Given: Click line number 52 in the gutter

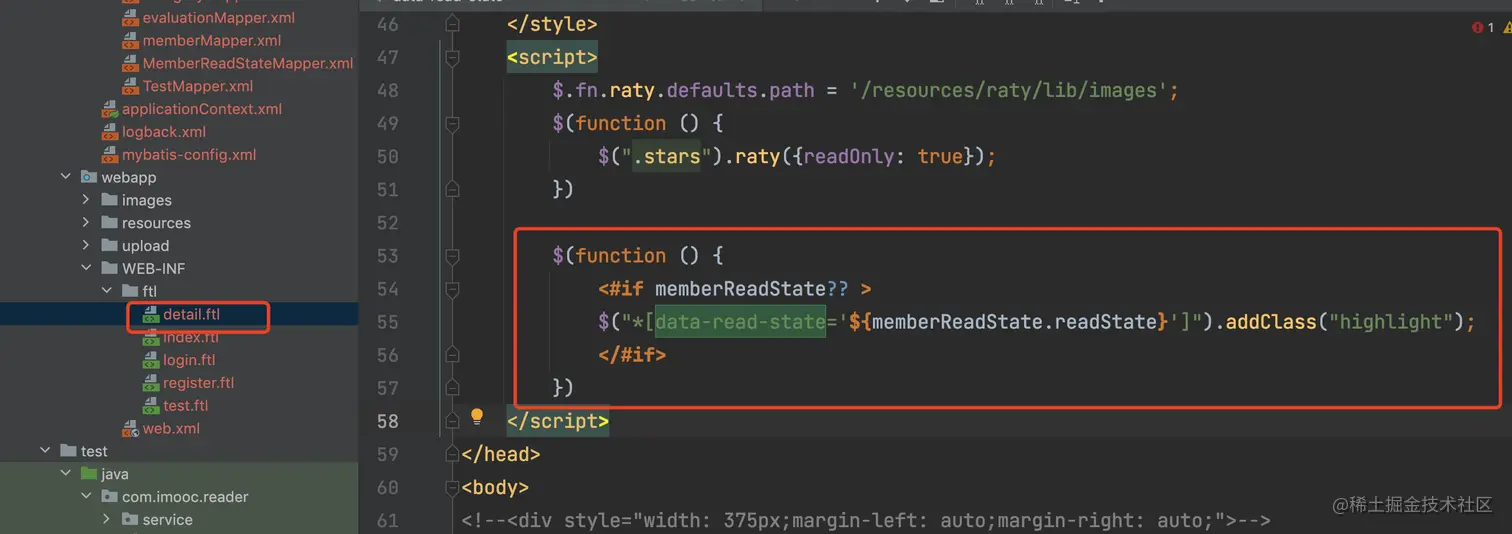Looking at the screenshot, I should [x=387, y=223].
